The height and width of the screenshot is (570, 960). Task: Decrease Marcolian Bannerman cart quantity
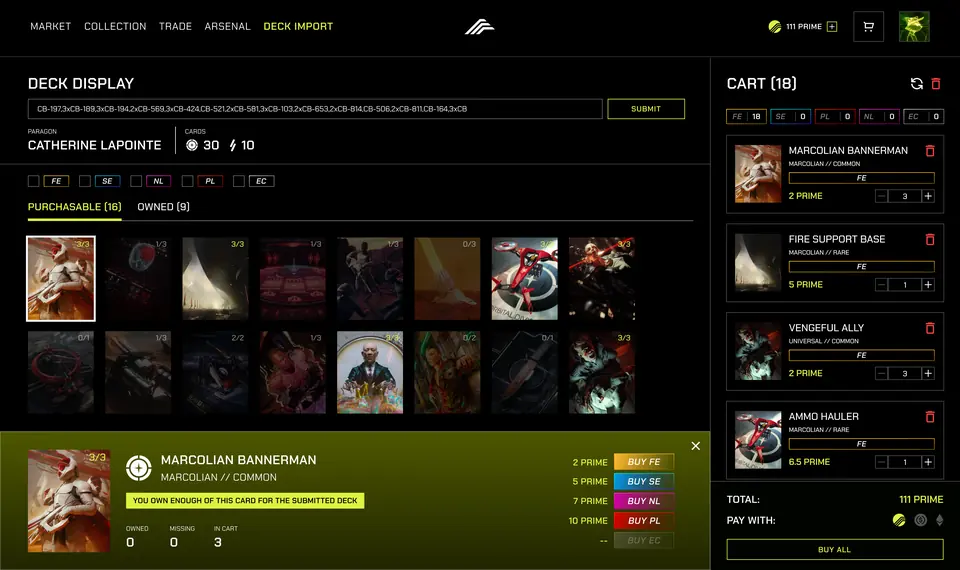tap(881, 196)
